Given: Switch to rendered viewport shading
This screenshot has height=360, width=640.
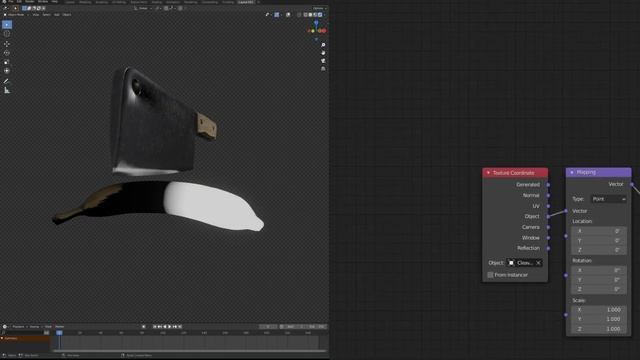Looking at the screenshot, I should 320,15.
